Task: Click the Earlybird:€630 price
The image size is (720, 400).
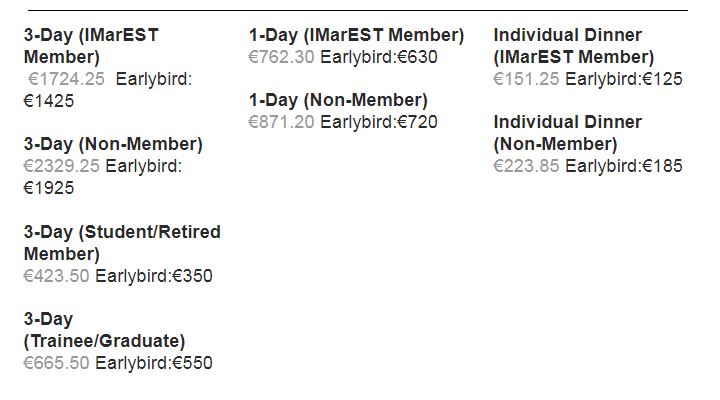Action: tap(379, 57)
